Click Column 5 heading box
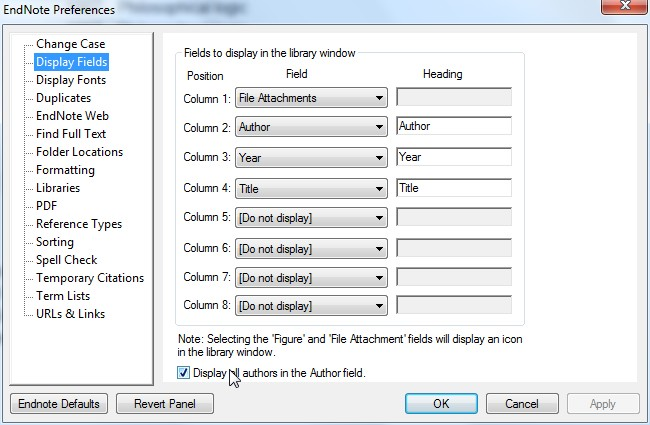This screenshot has height=425, width=650. [x=454, y=217]
